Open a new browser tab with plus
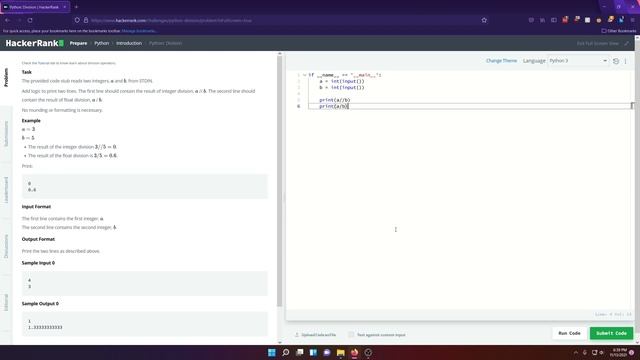The image size is (640, 360). click(76, 7)
